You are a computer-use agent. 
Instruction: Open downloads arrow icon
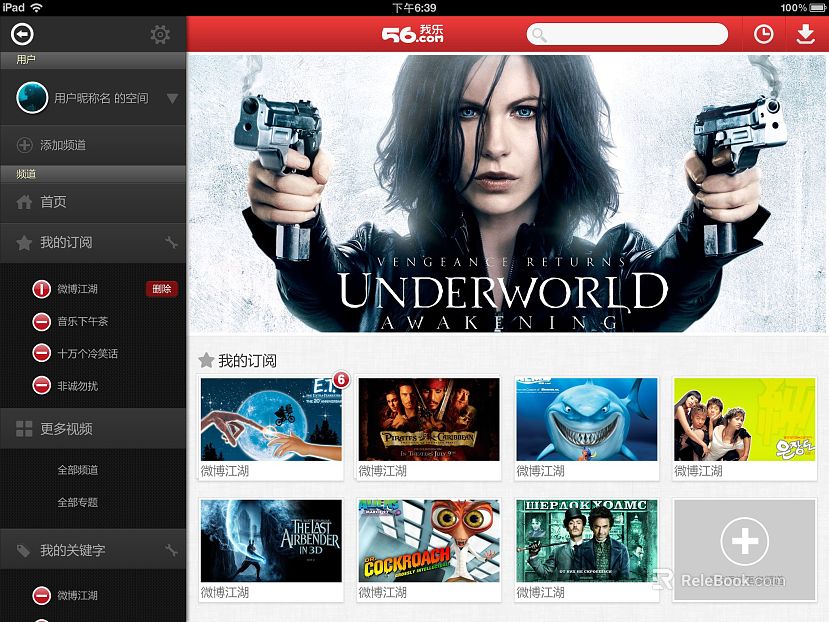tap(805, 34)
